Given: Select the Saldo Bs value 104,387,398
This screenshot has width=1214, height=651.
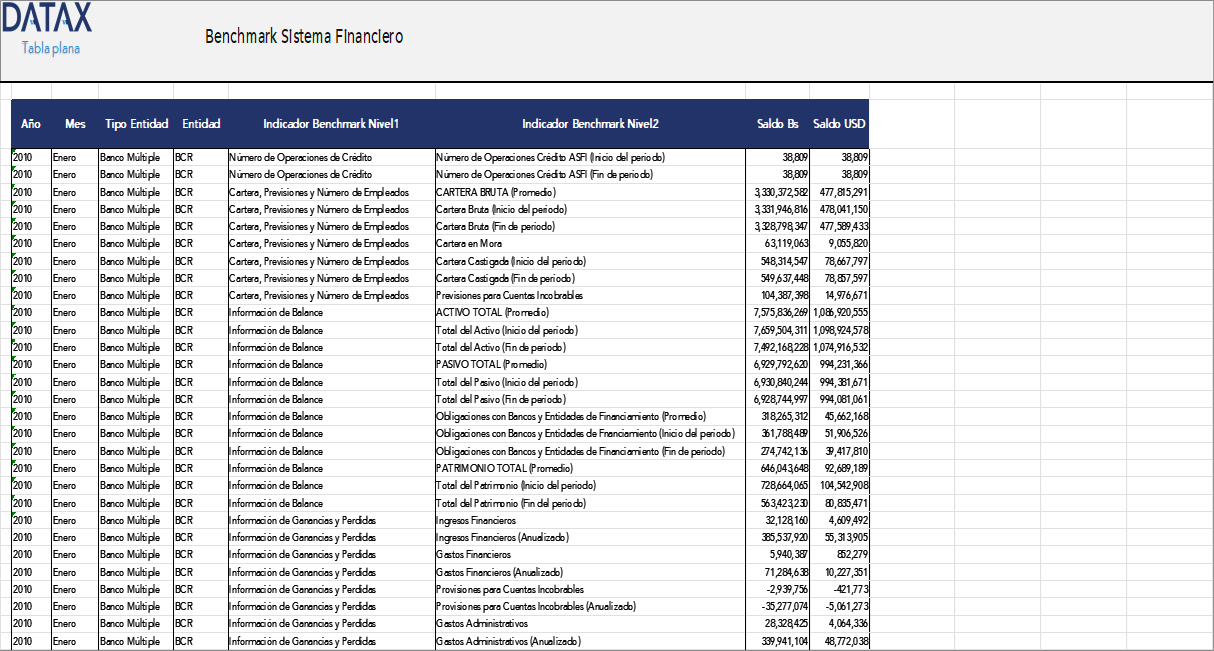Looking at the screenshot, I should (778, 295).
